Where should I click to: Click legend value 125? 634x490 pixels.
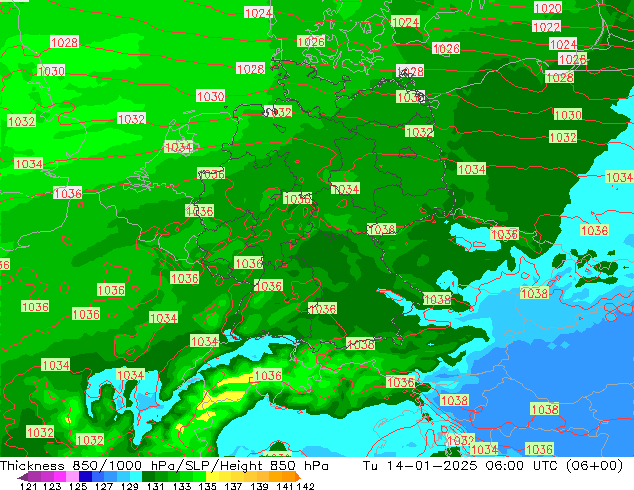click(78, 486)
